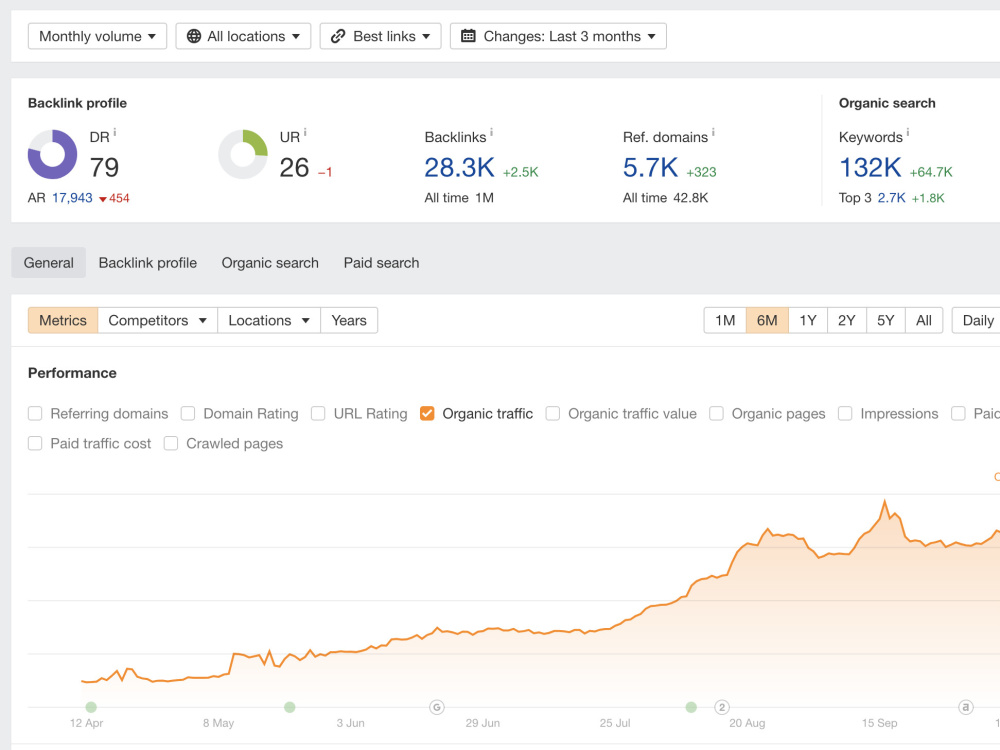Open the Top 3 2.7K keywords link
Screen dimensions: 1000x750
pyautogui.click(x=891, y=198)
